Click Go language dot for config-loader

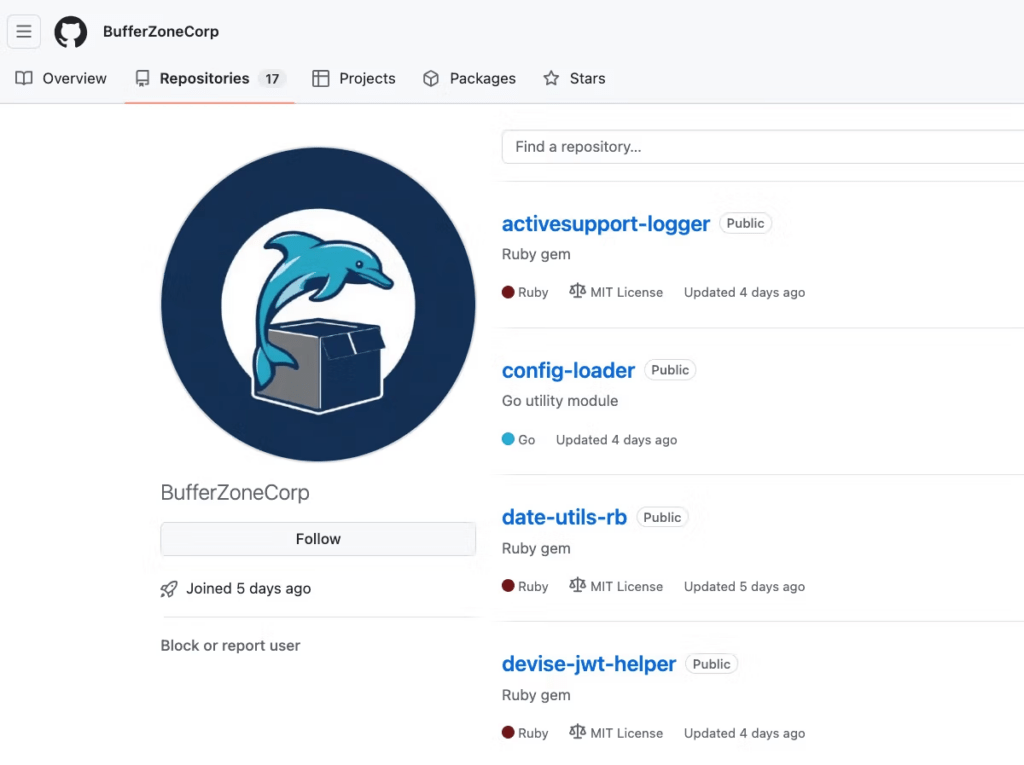tap(508, 439)
